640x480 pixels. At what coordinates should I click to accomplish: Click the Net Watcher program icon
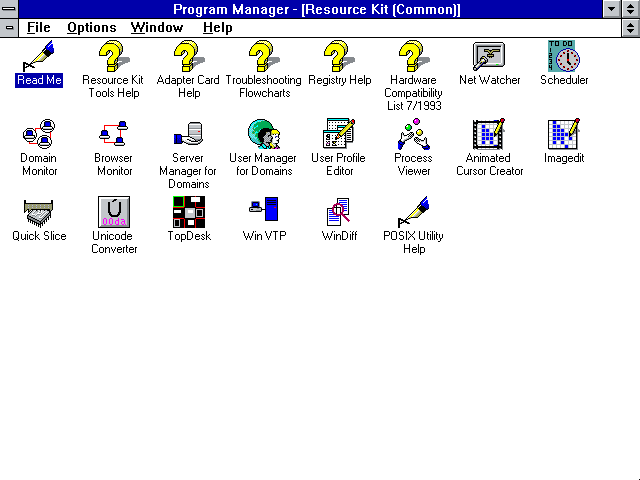[x=489, y=56]
